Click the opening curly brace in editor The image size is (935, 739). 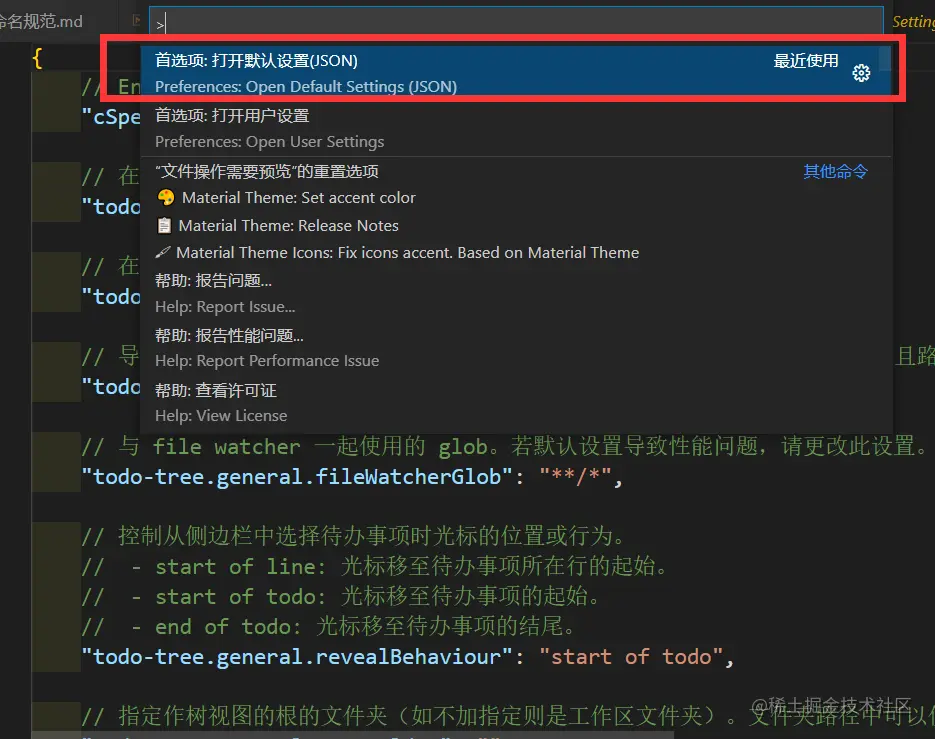(x=38, y=58)
